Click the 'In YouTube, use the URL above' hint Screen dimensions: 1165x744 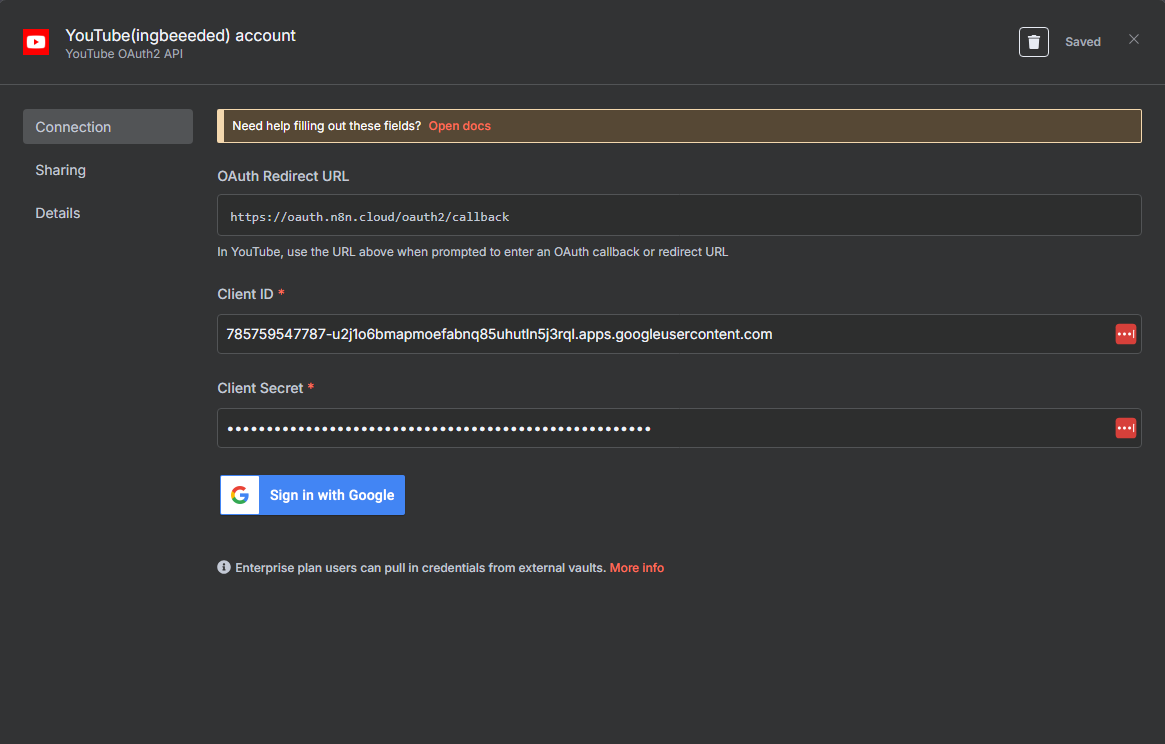473,252
